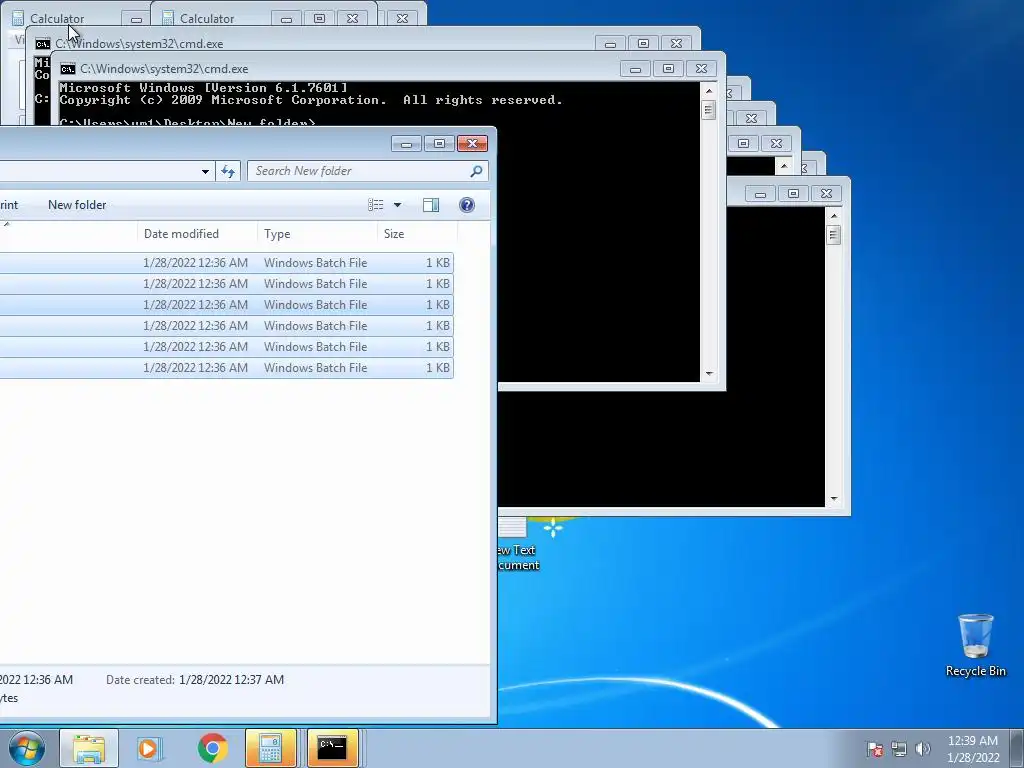Close the rightmost cmd window
Image resolution: width=1024 pixels, height=768 pixels.
[826, 194]
